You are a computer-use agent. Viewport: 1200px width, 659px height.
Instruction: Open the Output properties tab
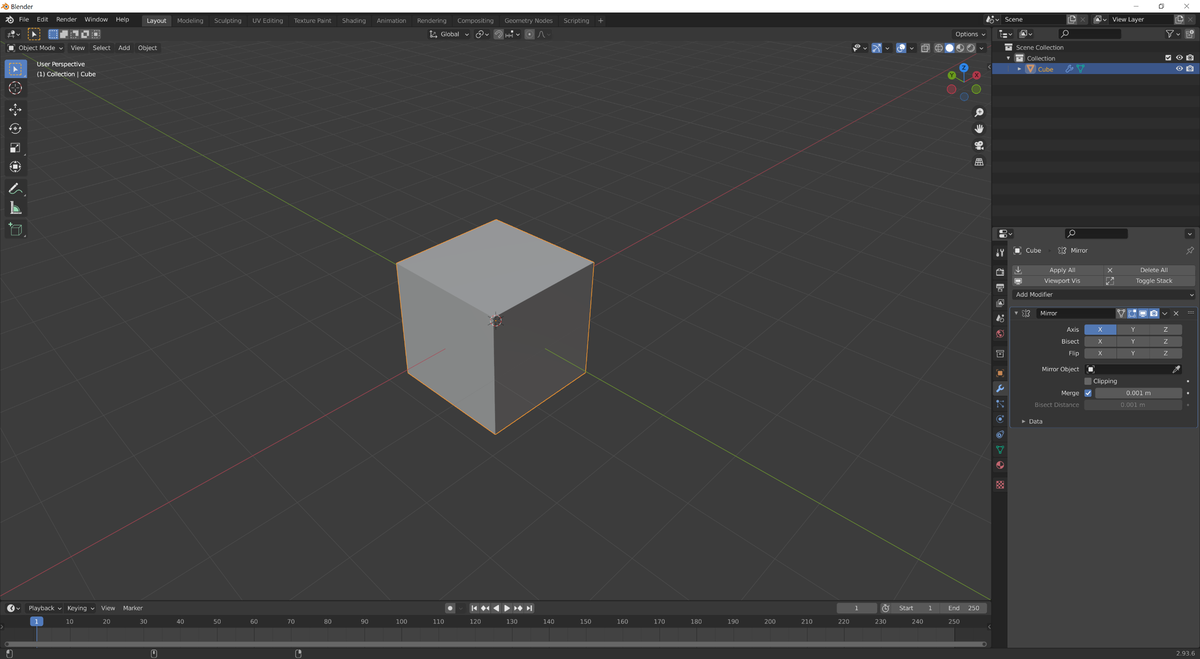[x=1000, y=288]
